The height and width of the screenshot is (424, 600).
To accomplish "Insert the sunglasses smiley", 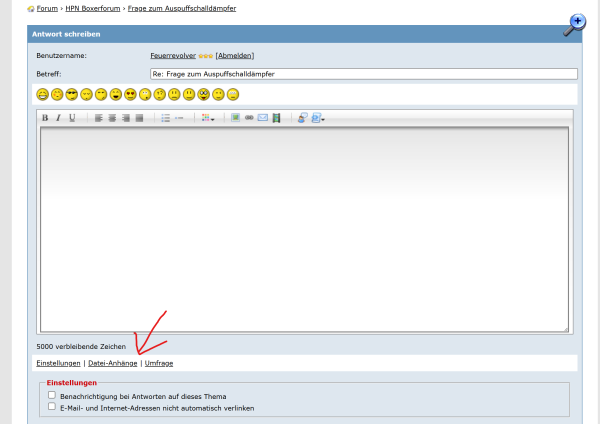I will (x=72, y=95).
